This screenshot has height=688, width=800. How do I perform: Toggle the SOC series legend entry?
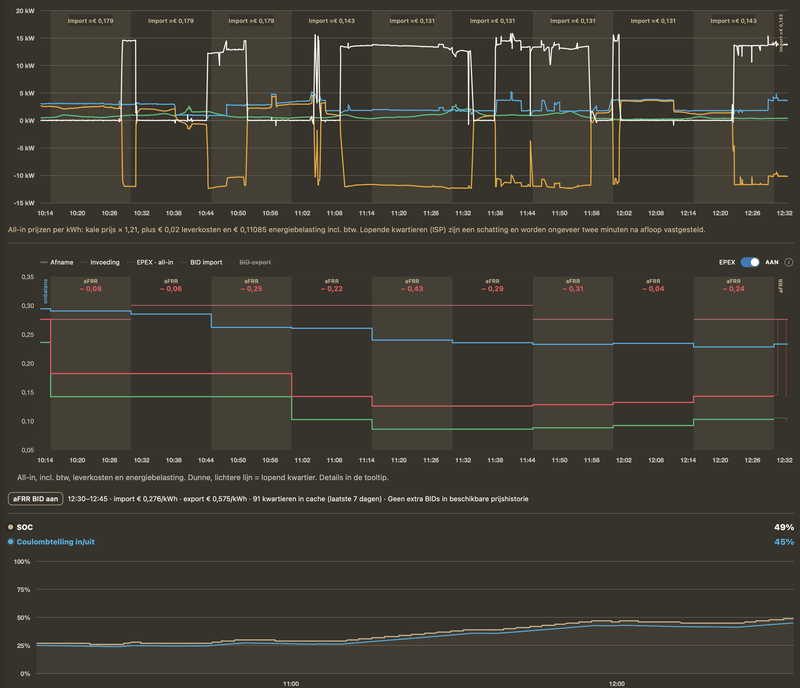20,527
